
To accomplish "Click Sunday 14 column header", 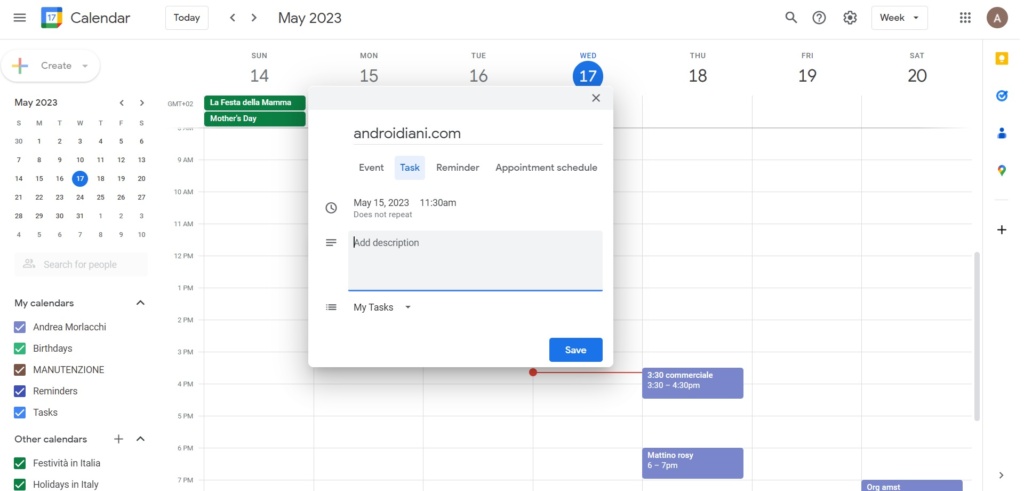I will [x=259, y=70].
